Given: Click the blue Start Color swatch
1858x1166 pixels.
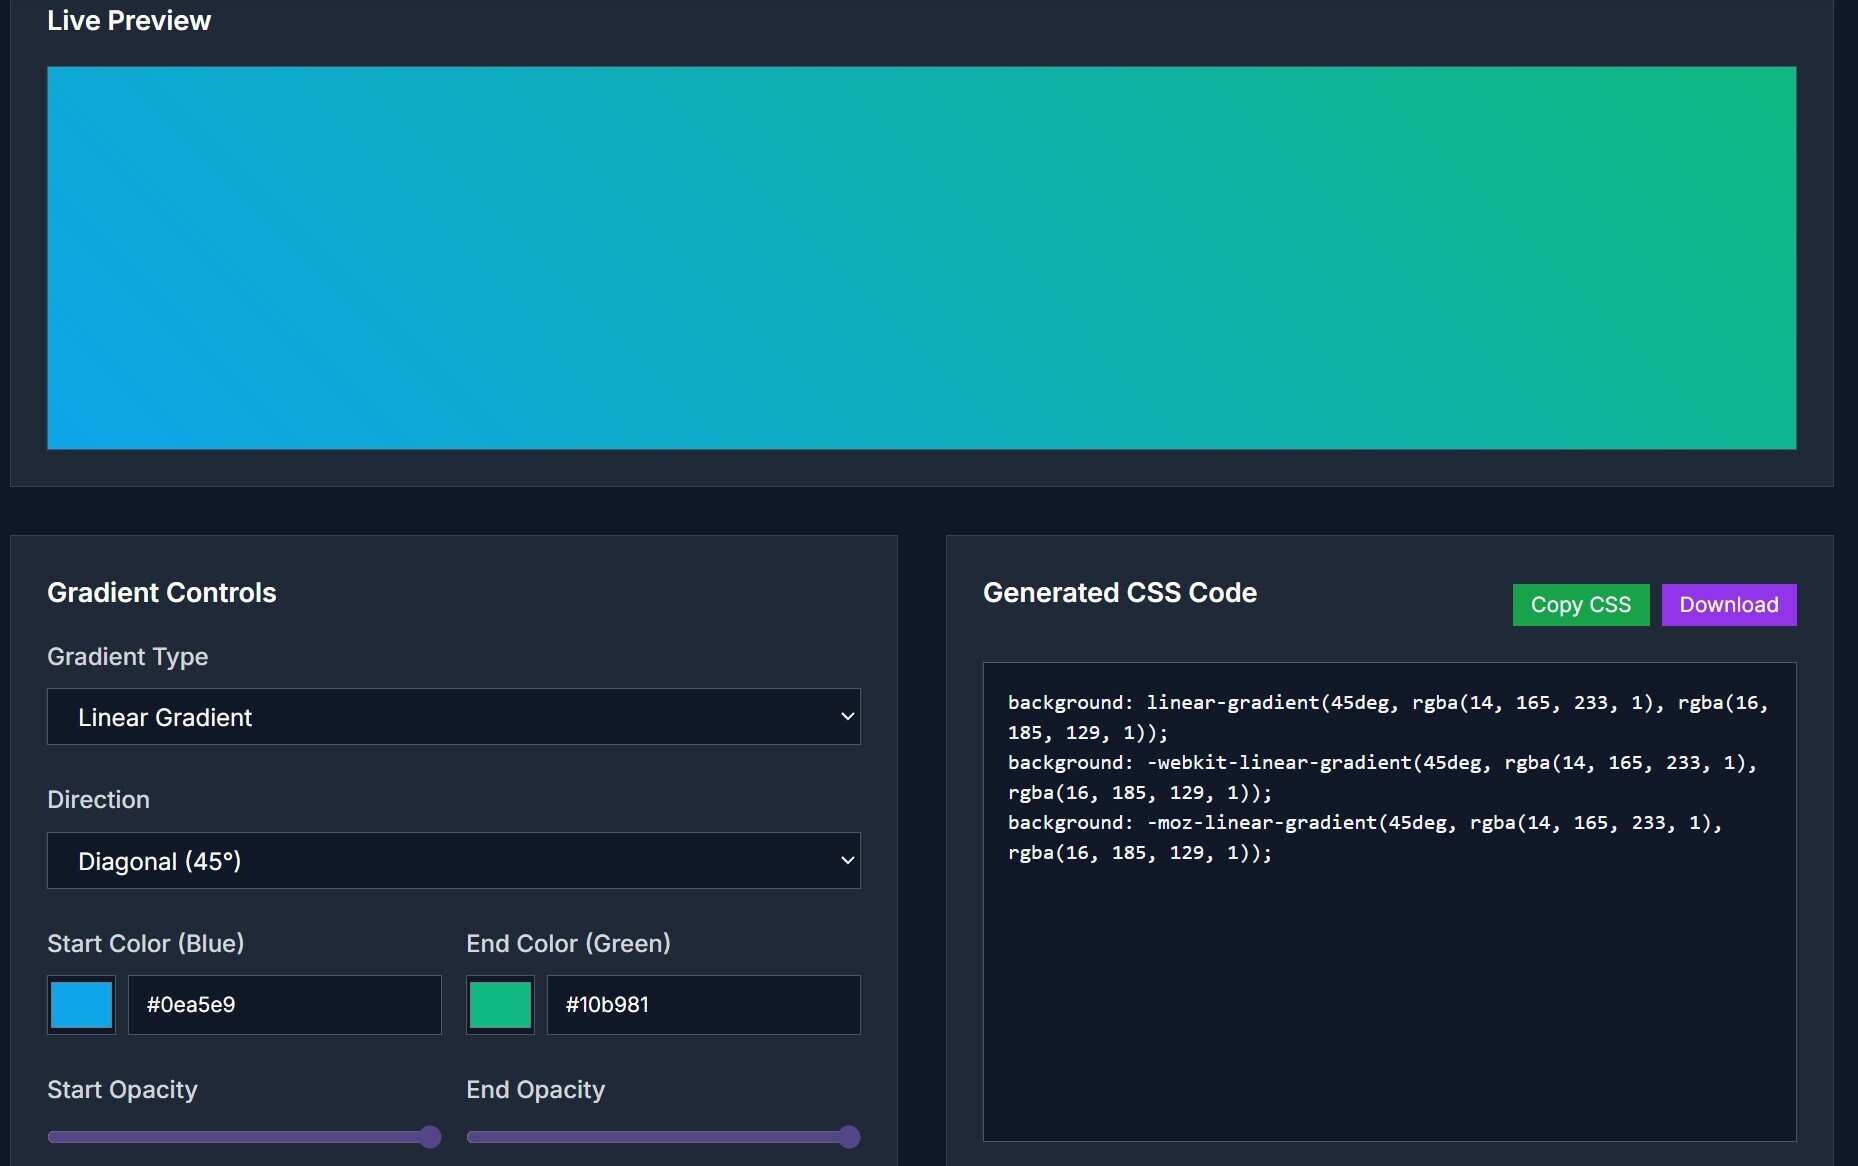Looking at the screenshot, I should click(x=81, y=1005).
